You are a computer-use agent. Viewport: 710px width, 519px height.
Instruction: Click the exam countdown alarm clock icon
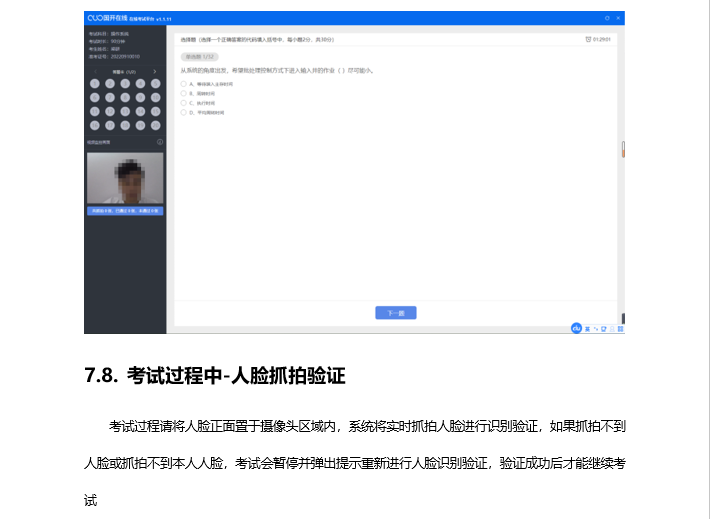point(588,39)
